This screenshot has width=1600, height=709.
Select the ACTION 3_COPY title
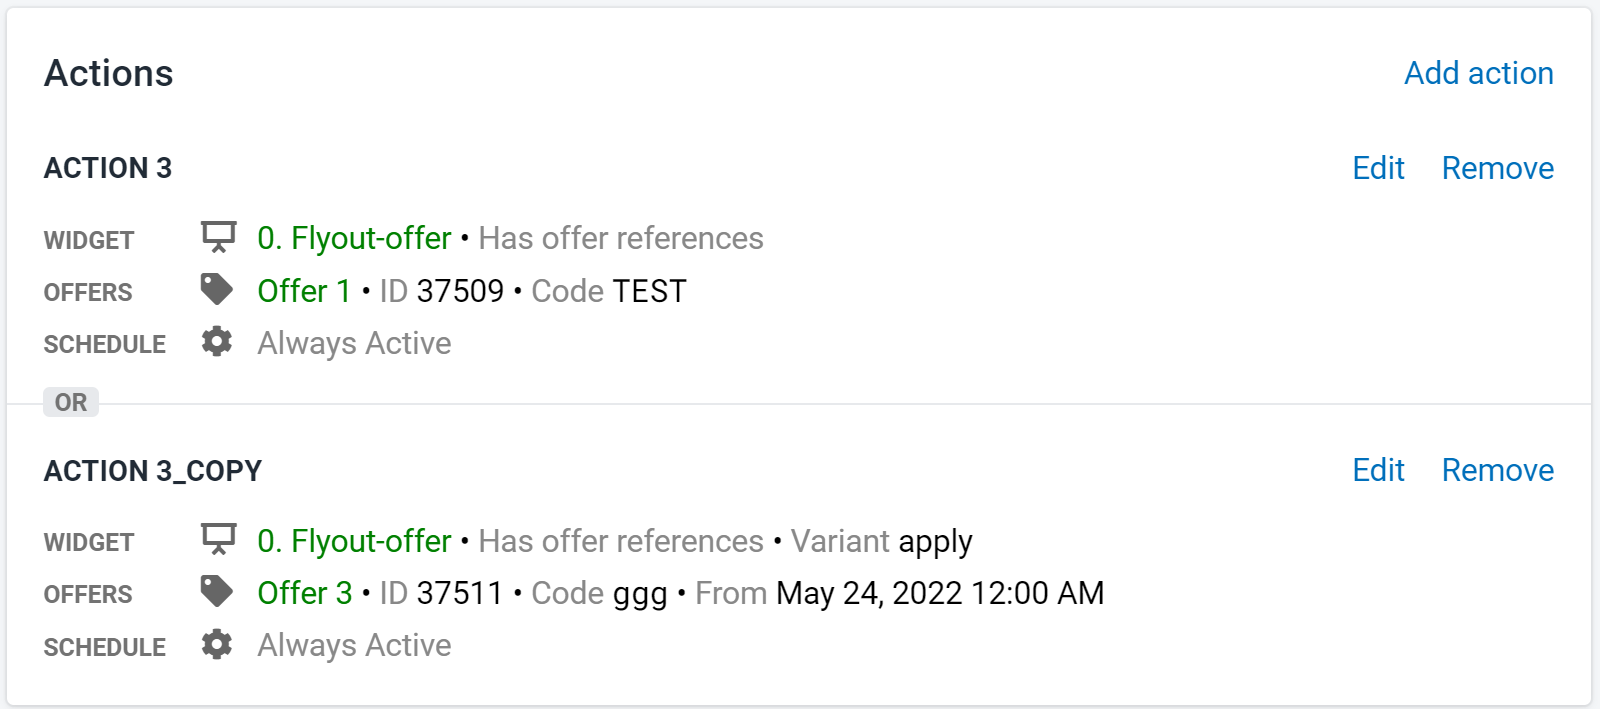click(153, 471)
